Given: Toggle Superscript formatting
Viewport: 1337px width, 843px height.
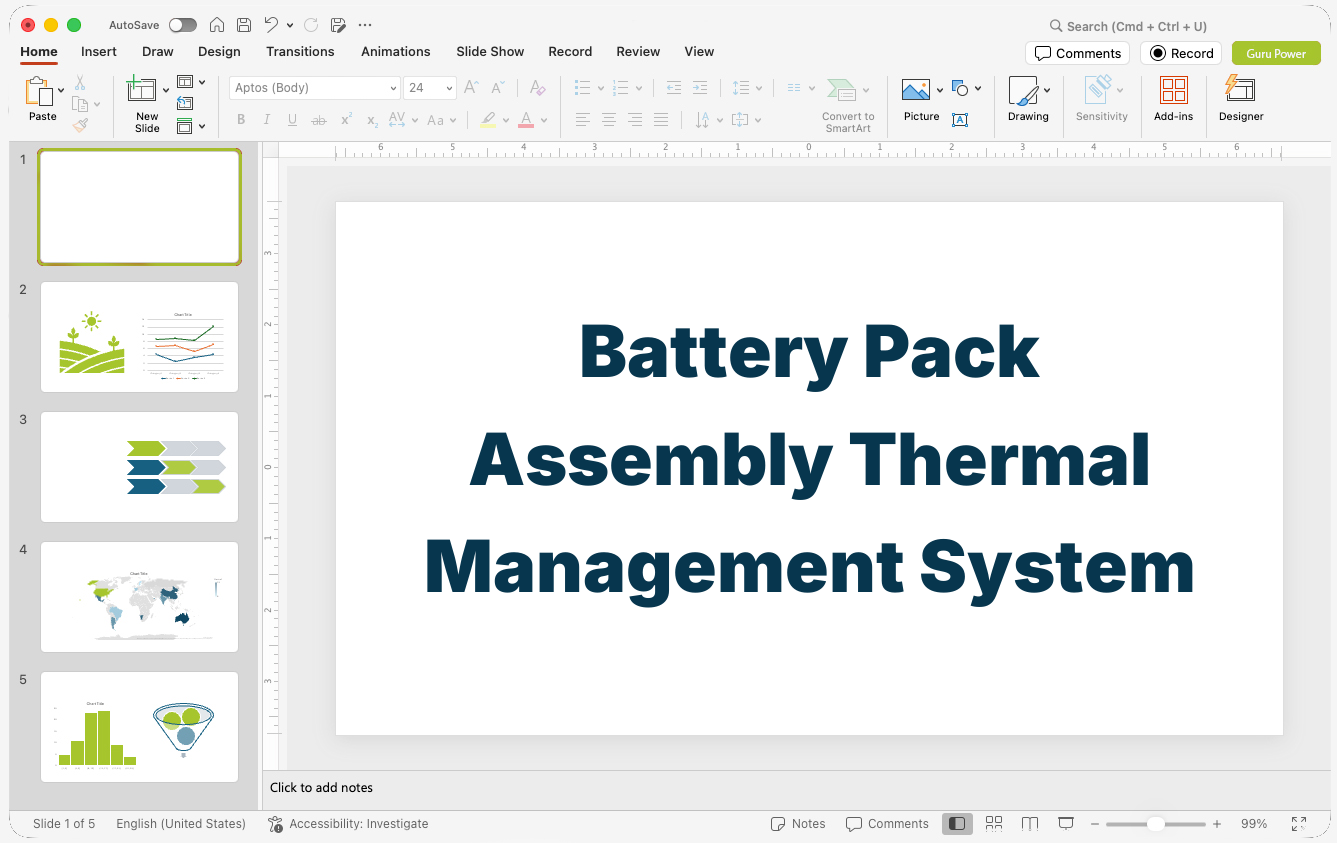Looking at the screenshot, I should (x=346, y=120).
